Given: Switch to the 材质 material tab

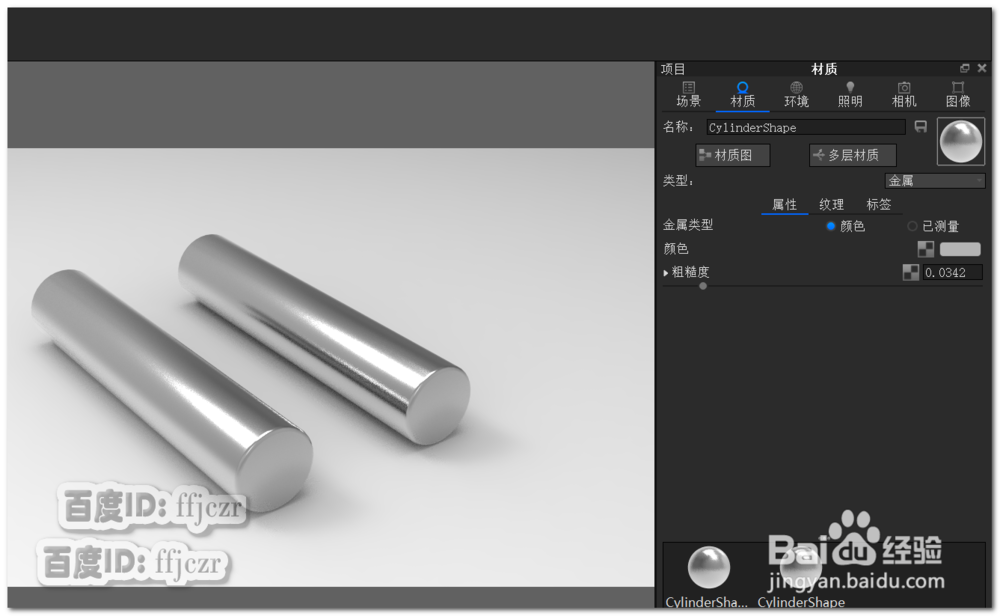Looking at the screenshot, I should pyautogui.click(x=742, y=94).
